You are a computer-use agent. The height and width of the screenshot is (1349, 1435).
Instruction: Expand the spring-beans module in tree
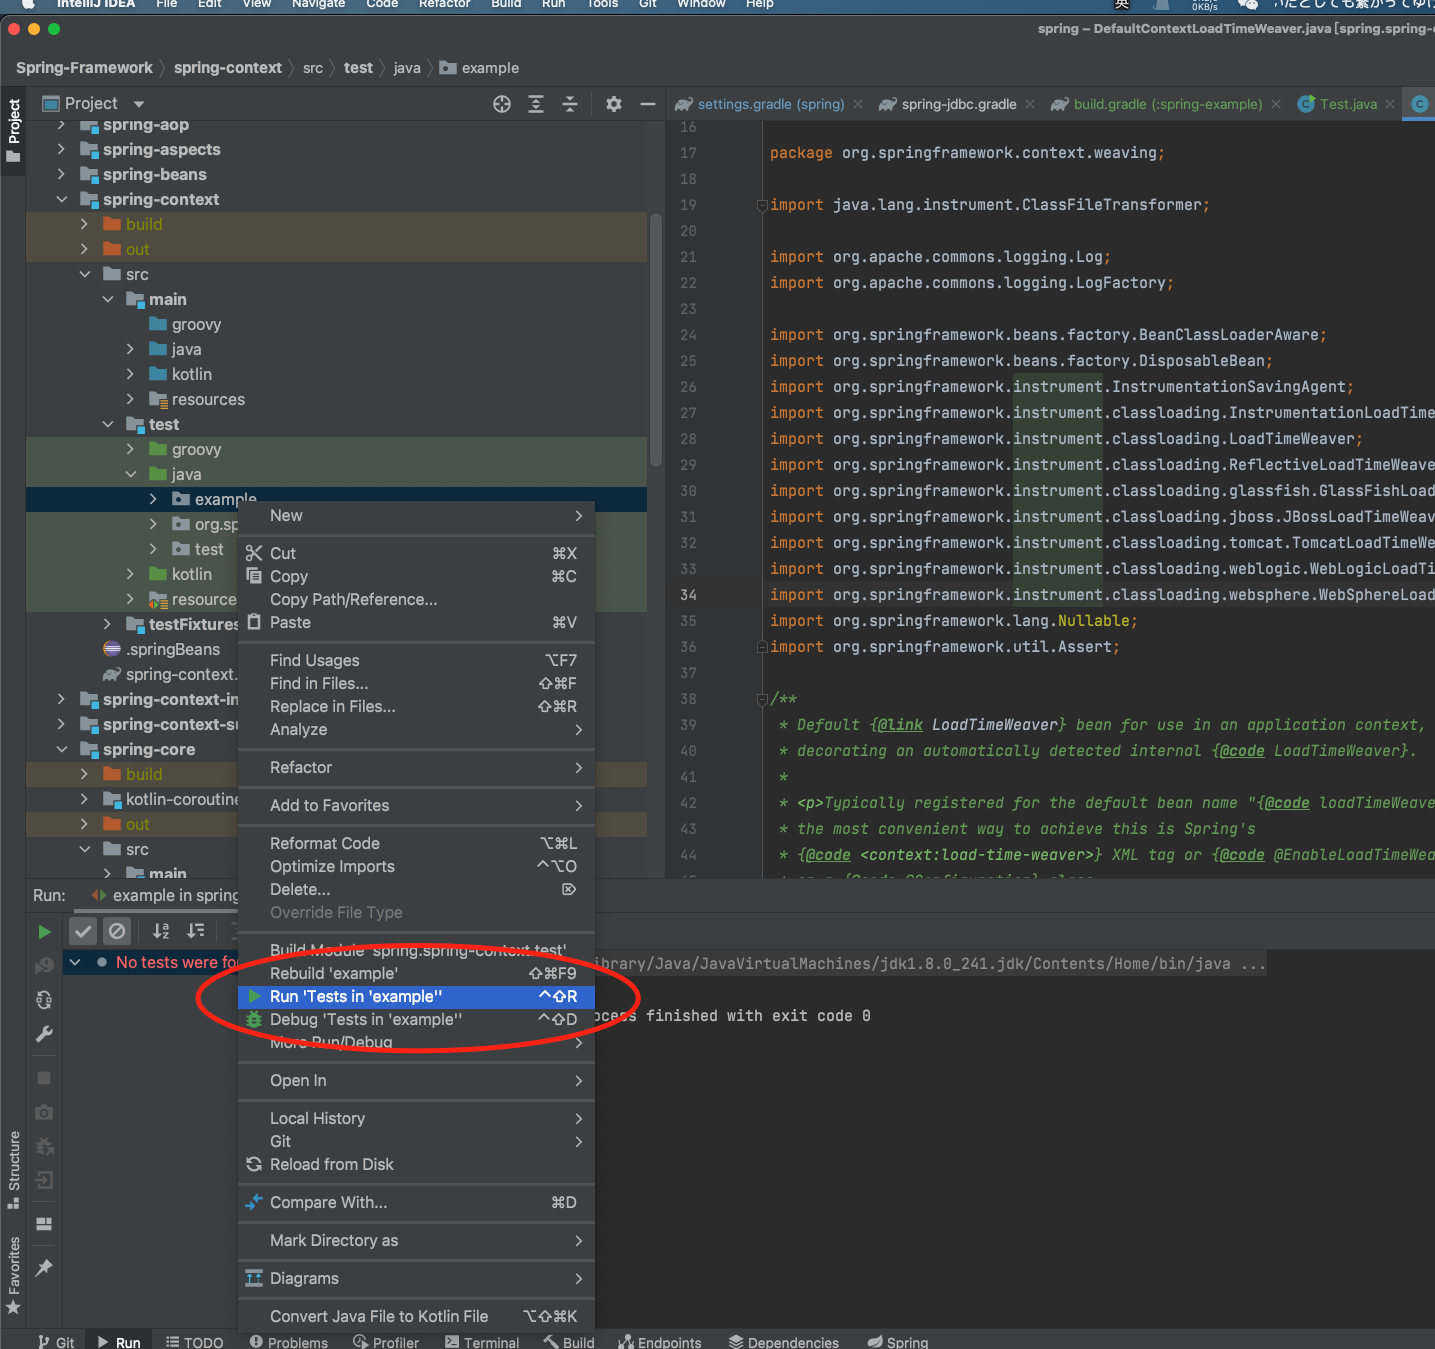(62, 174)
